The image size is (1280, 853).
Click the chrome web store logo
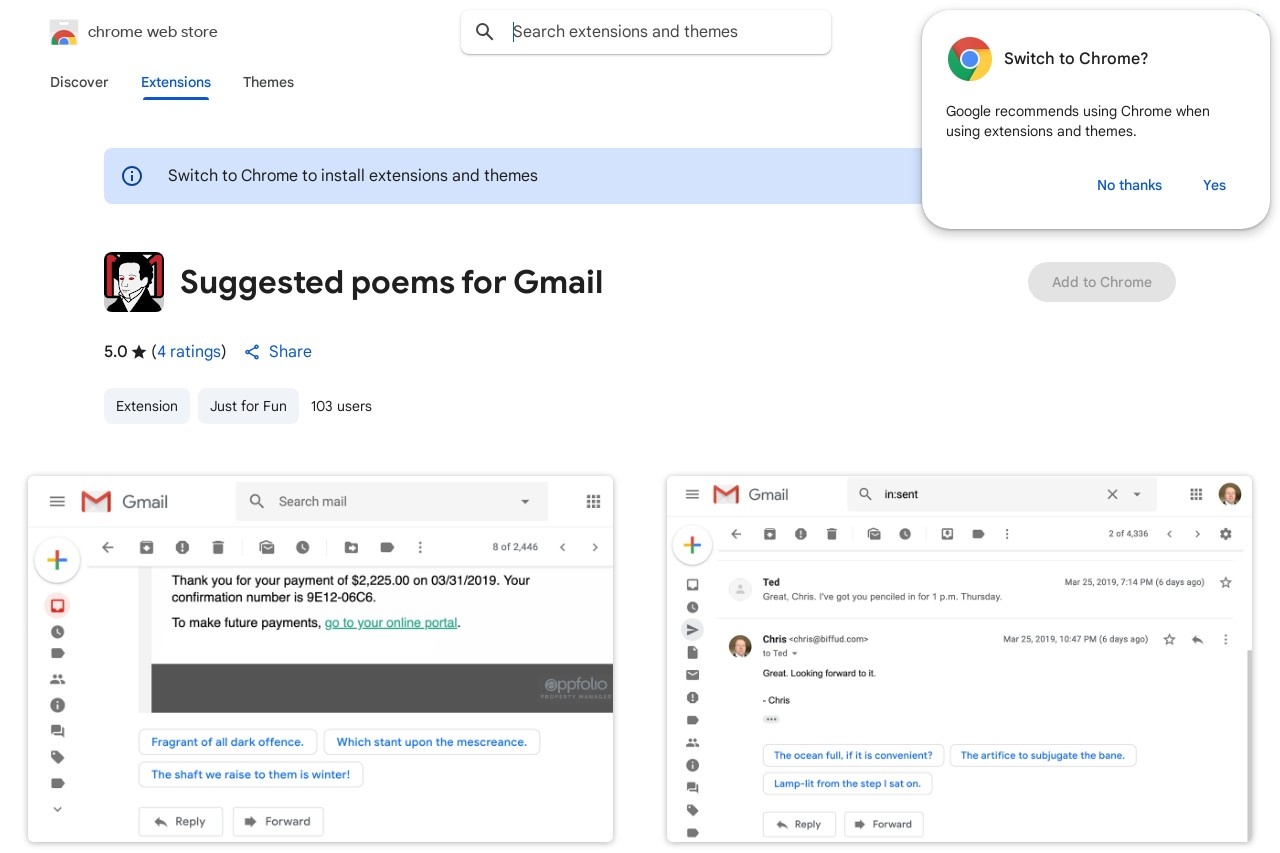64,32
